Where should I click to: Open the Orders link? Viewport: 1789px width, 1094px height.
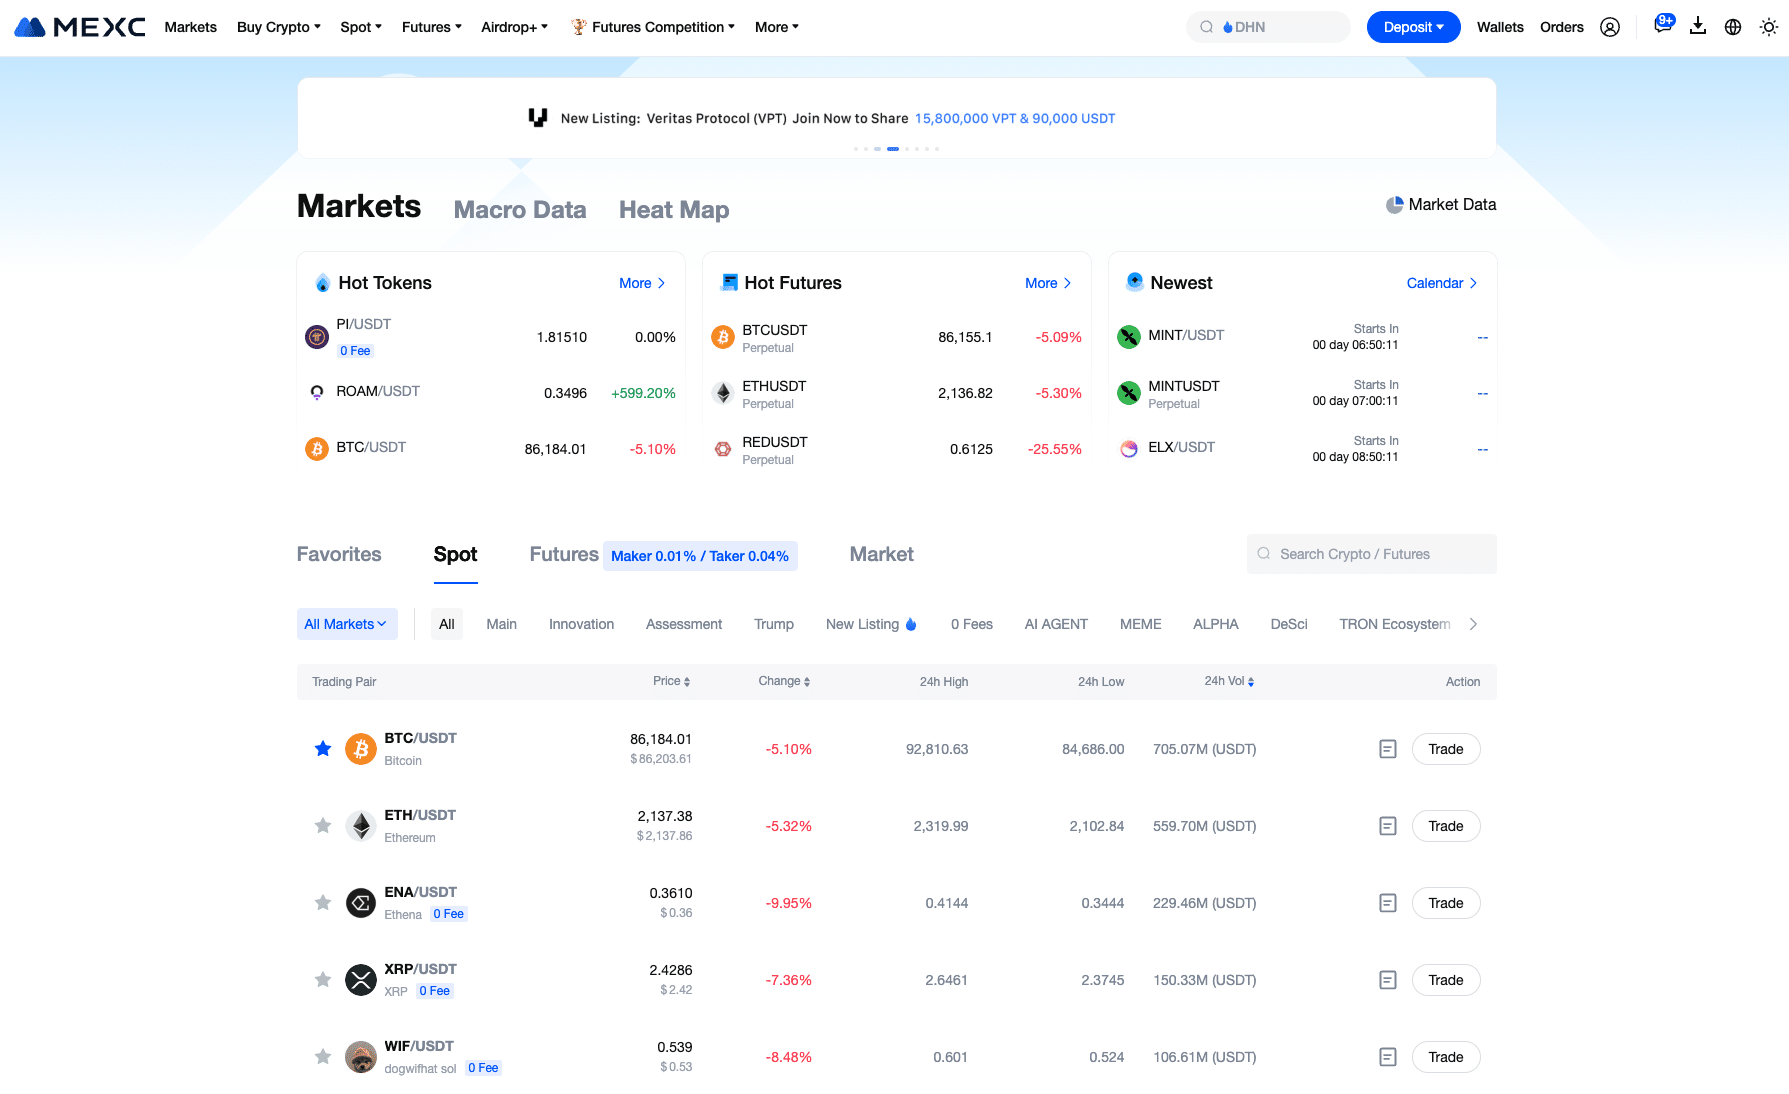pos(1562,27)
